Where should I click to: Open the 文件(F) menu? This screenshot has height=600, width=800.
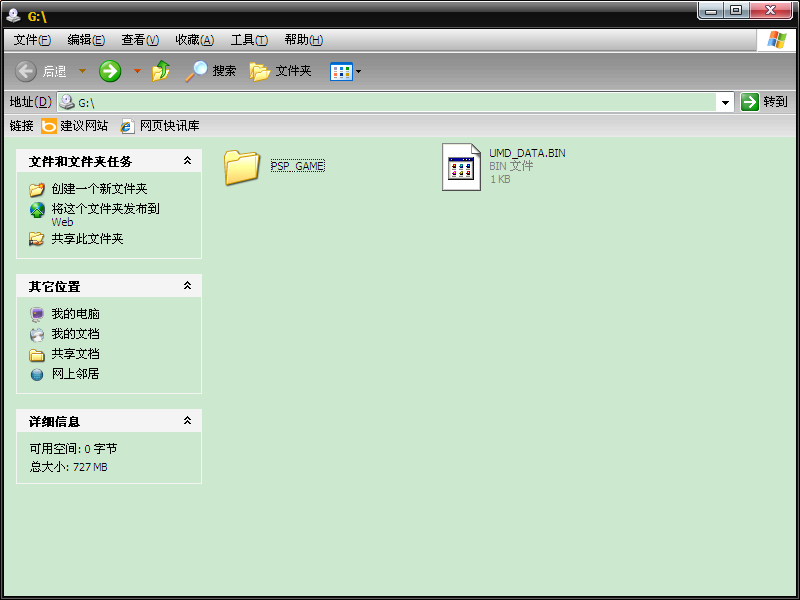(x=32, y=40)
